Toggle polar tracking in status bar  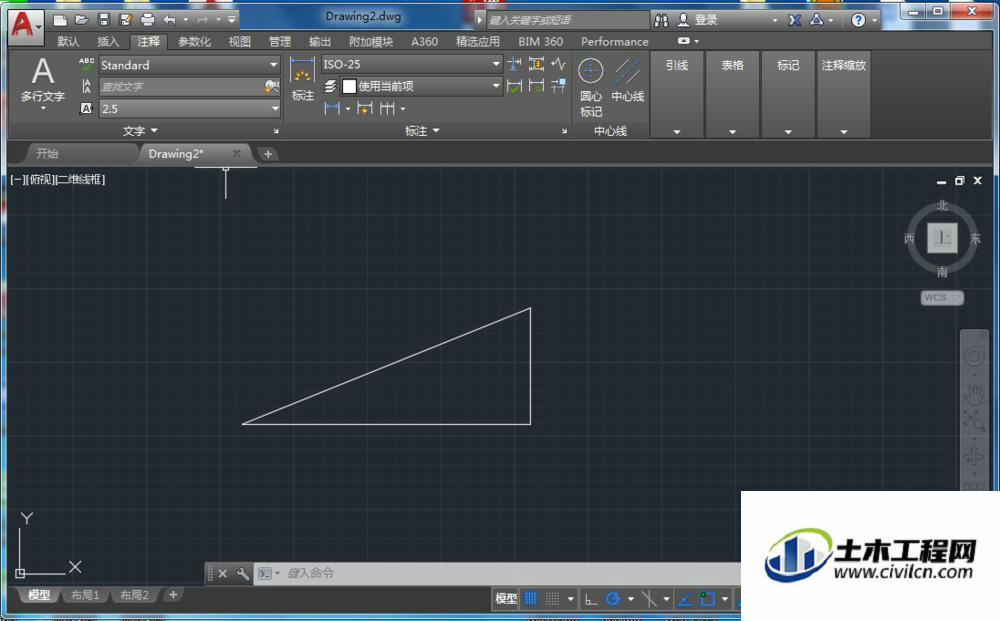[613, 599]
